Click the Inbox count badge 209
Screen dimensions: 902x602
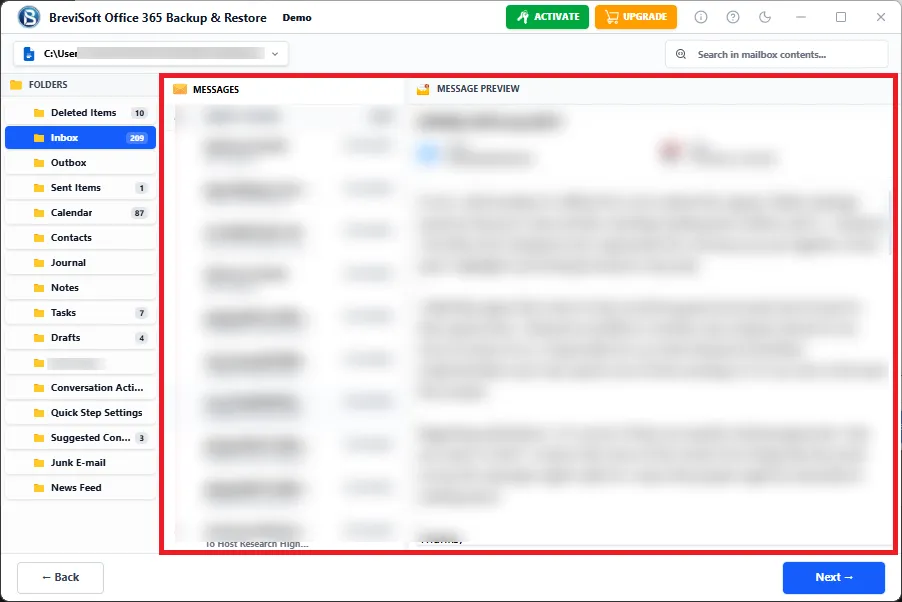(x=137, y=138)
